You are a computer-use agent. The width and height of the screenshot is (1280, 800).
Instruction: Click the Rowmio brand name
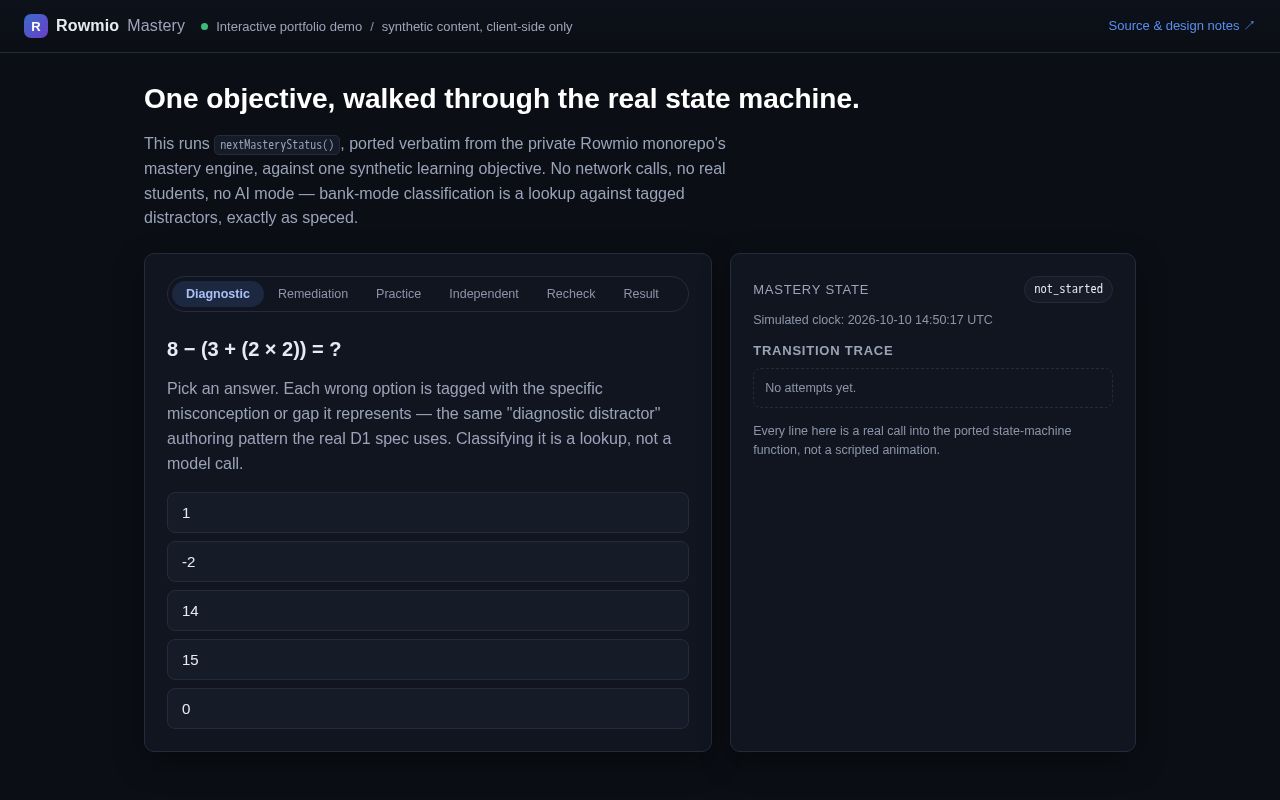pos(87,26)
